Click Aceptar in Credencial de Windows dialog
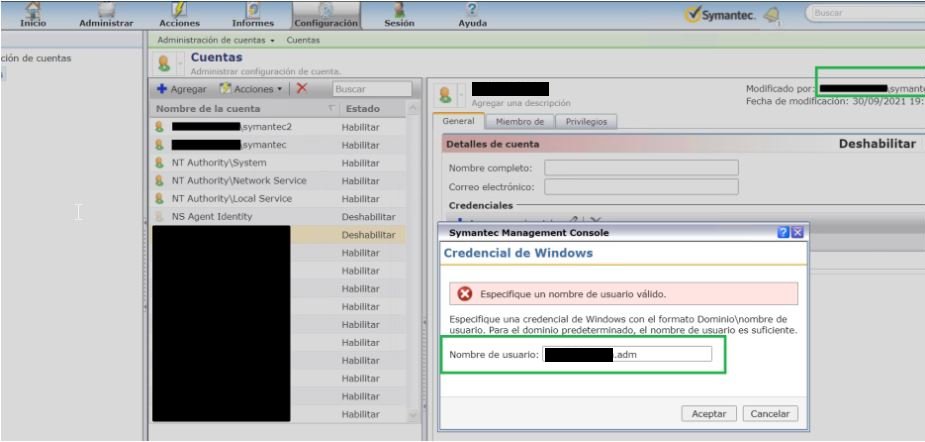The width and height of the screenshot is (925, 442). coord(708,414)
